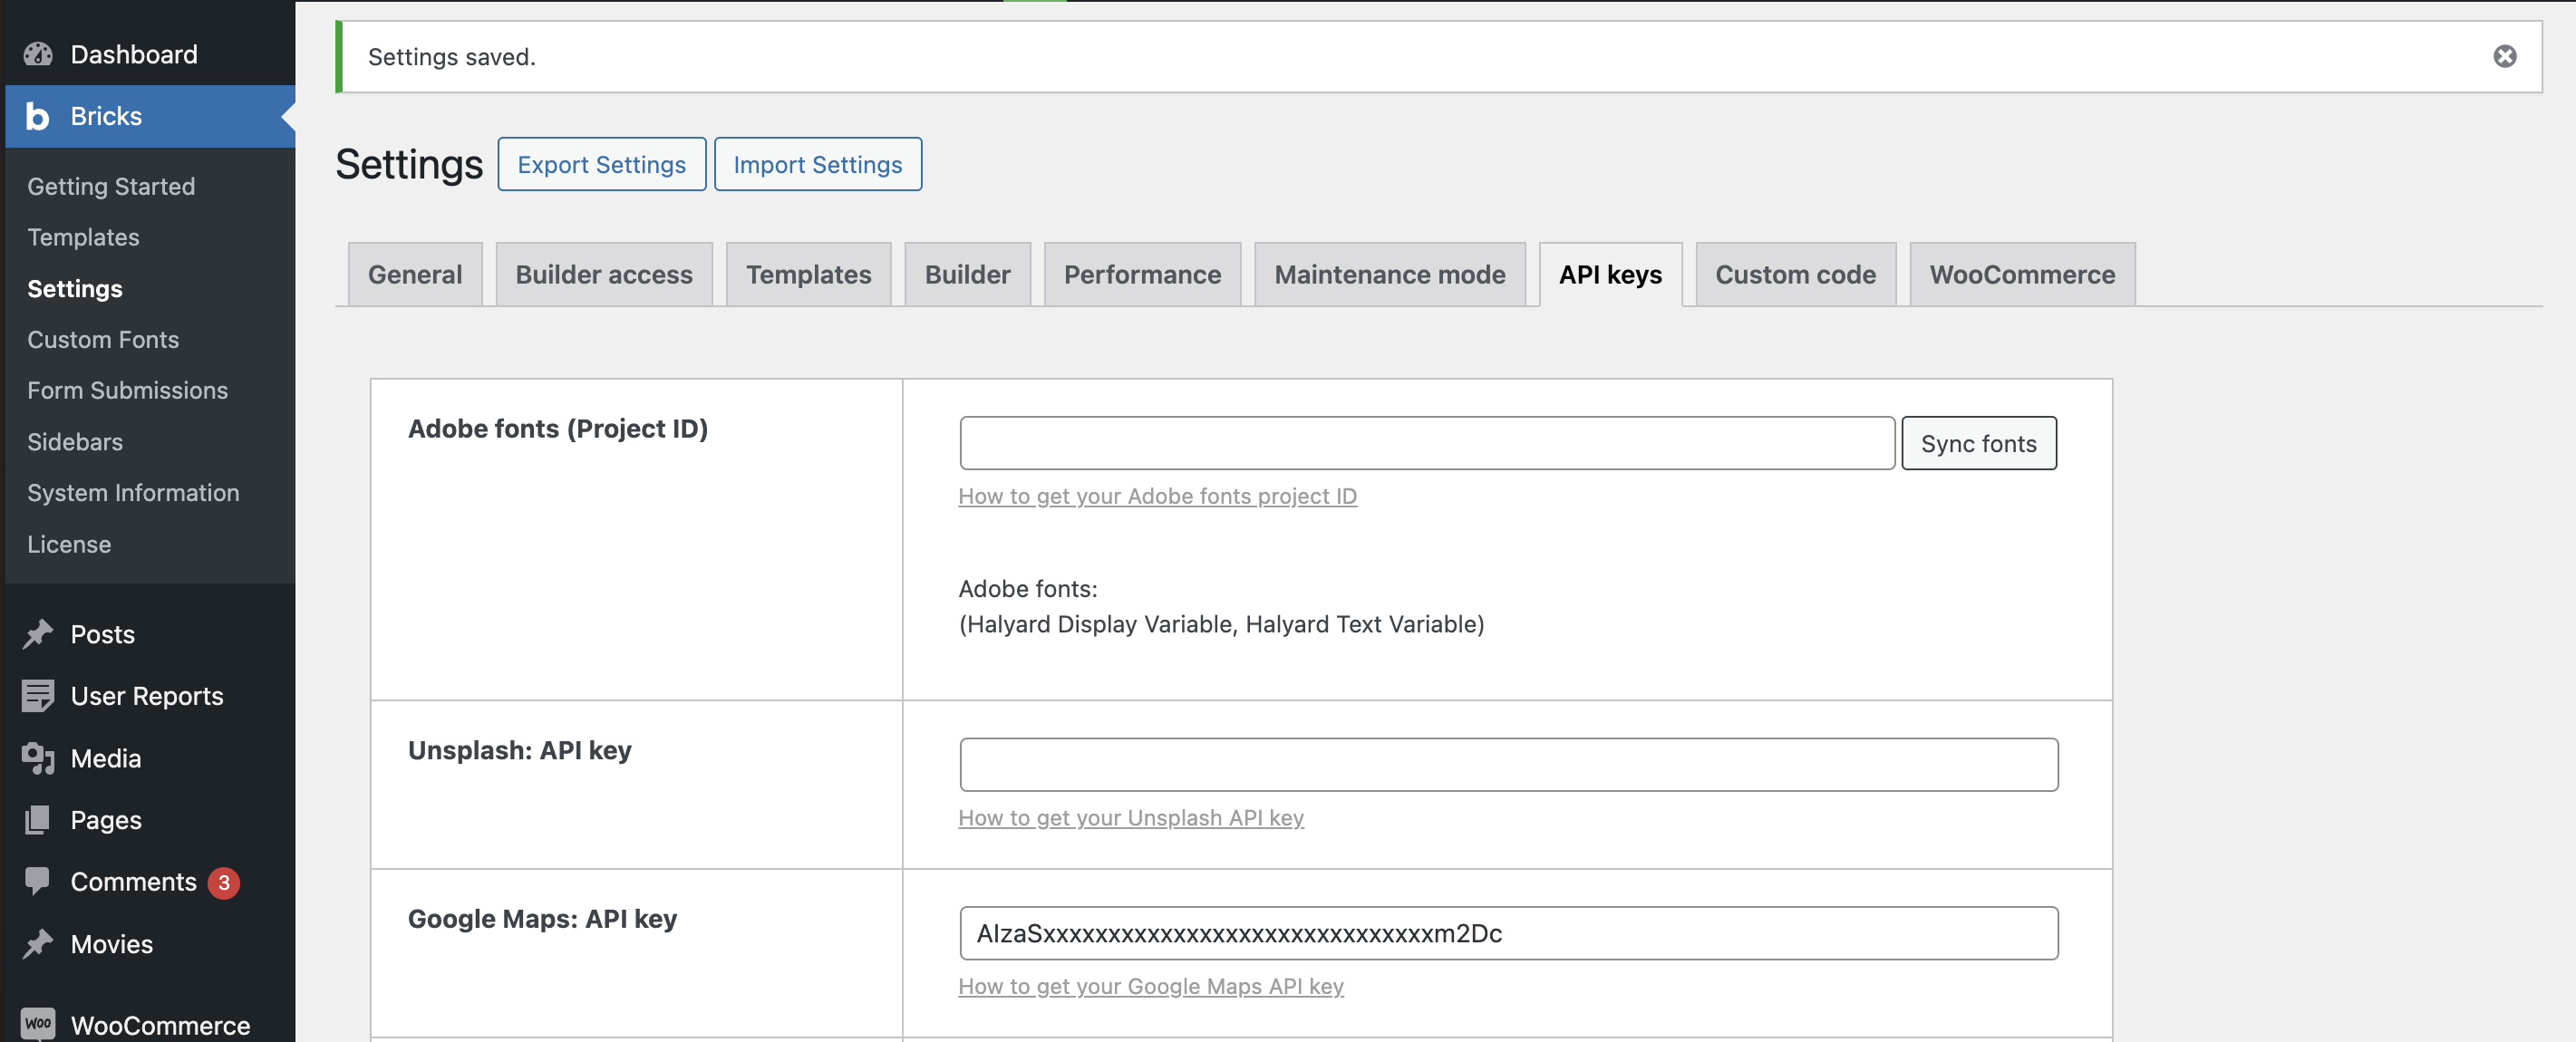The width and height of the screenshot is (2576, 1042).
Task: Switch to the Performance tab
Action: coord(1141,275)
